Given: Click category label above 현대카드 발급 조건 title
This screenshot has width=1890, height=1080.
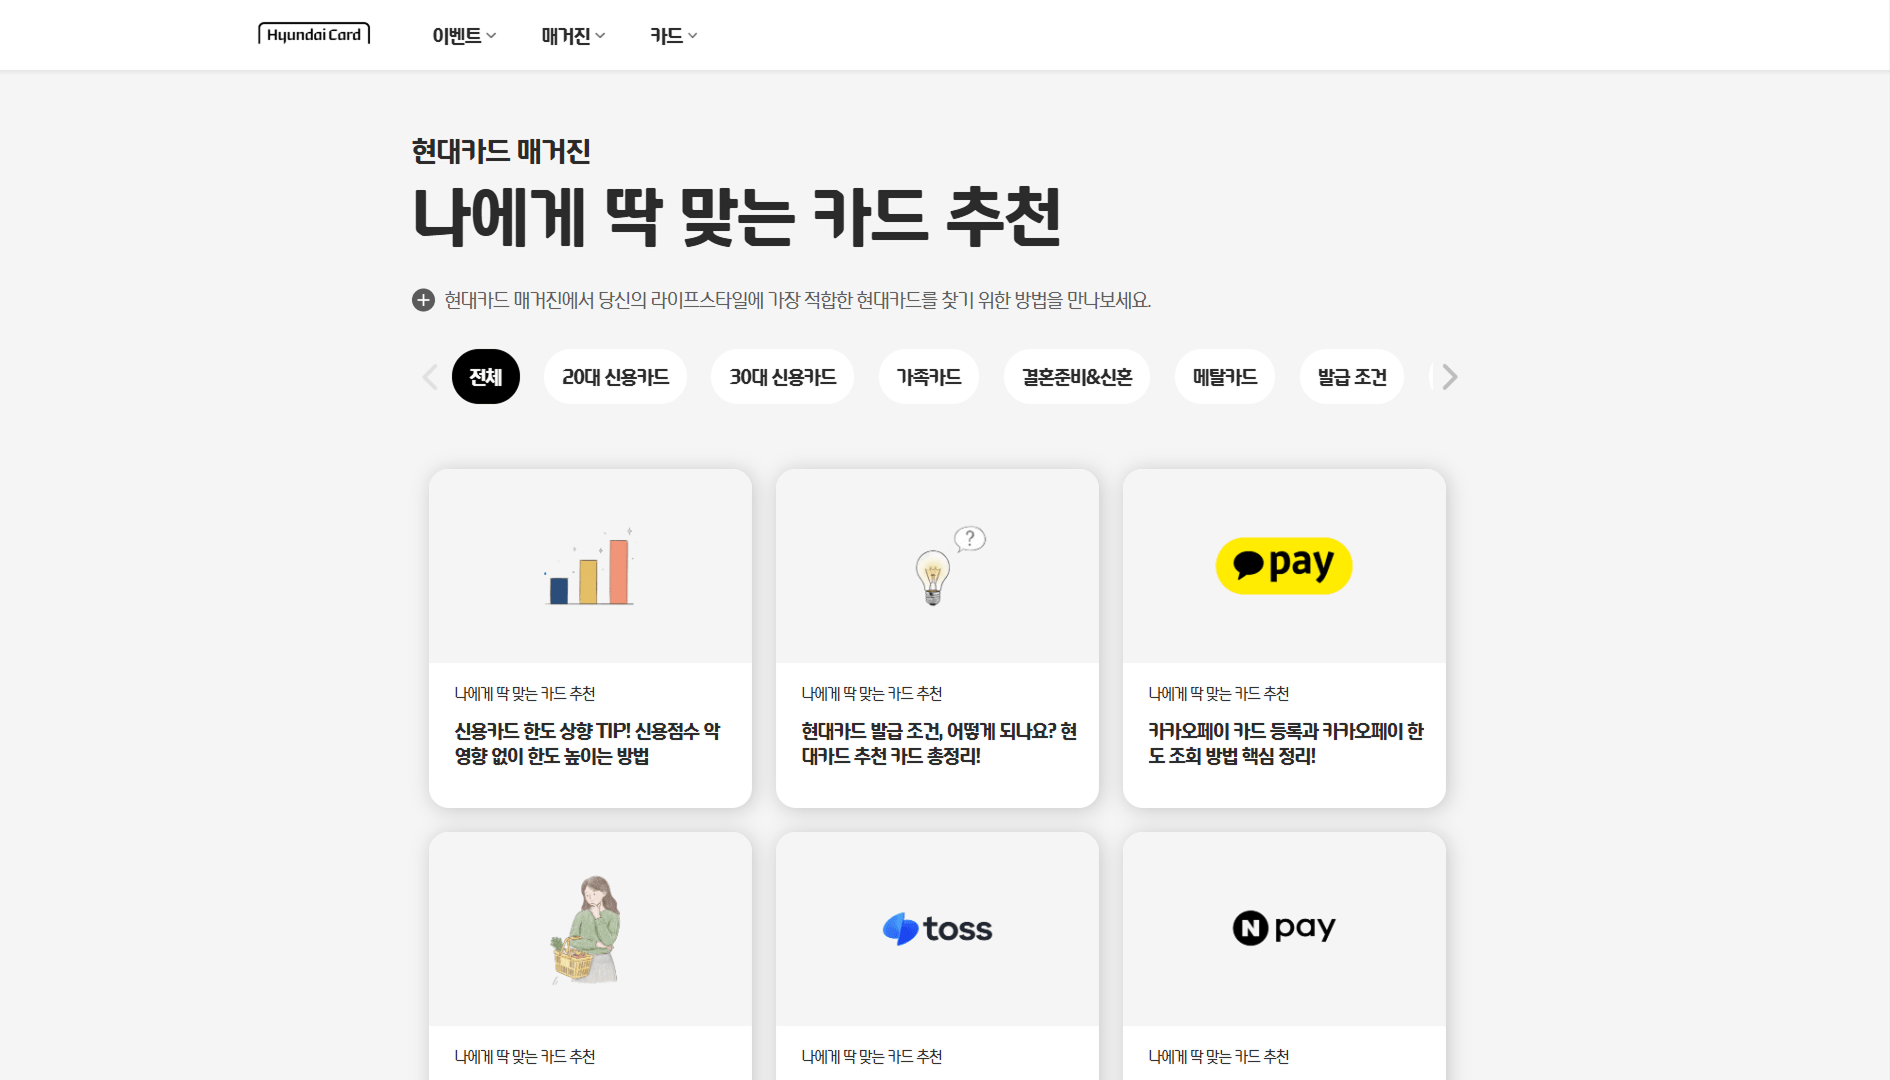Looking at the screenshot, I should tap(872, 693).
